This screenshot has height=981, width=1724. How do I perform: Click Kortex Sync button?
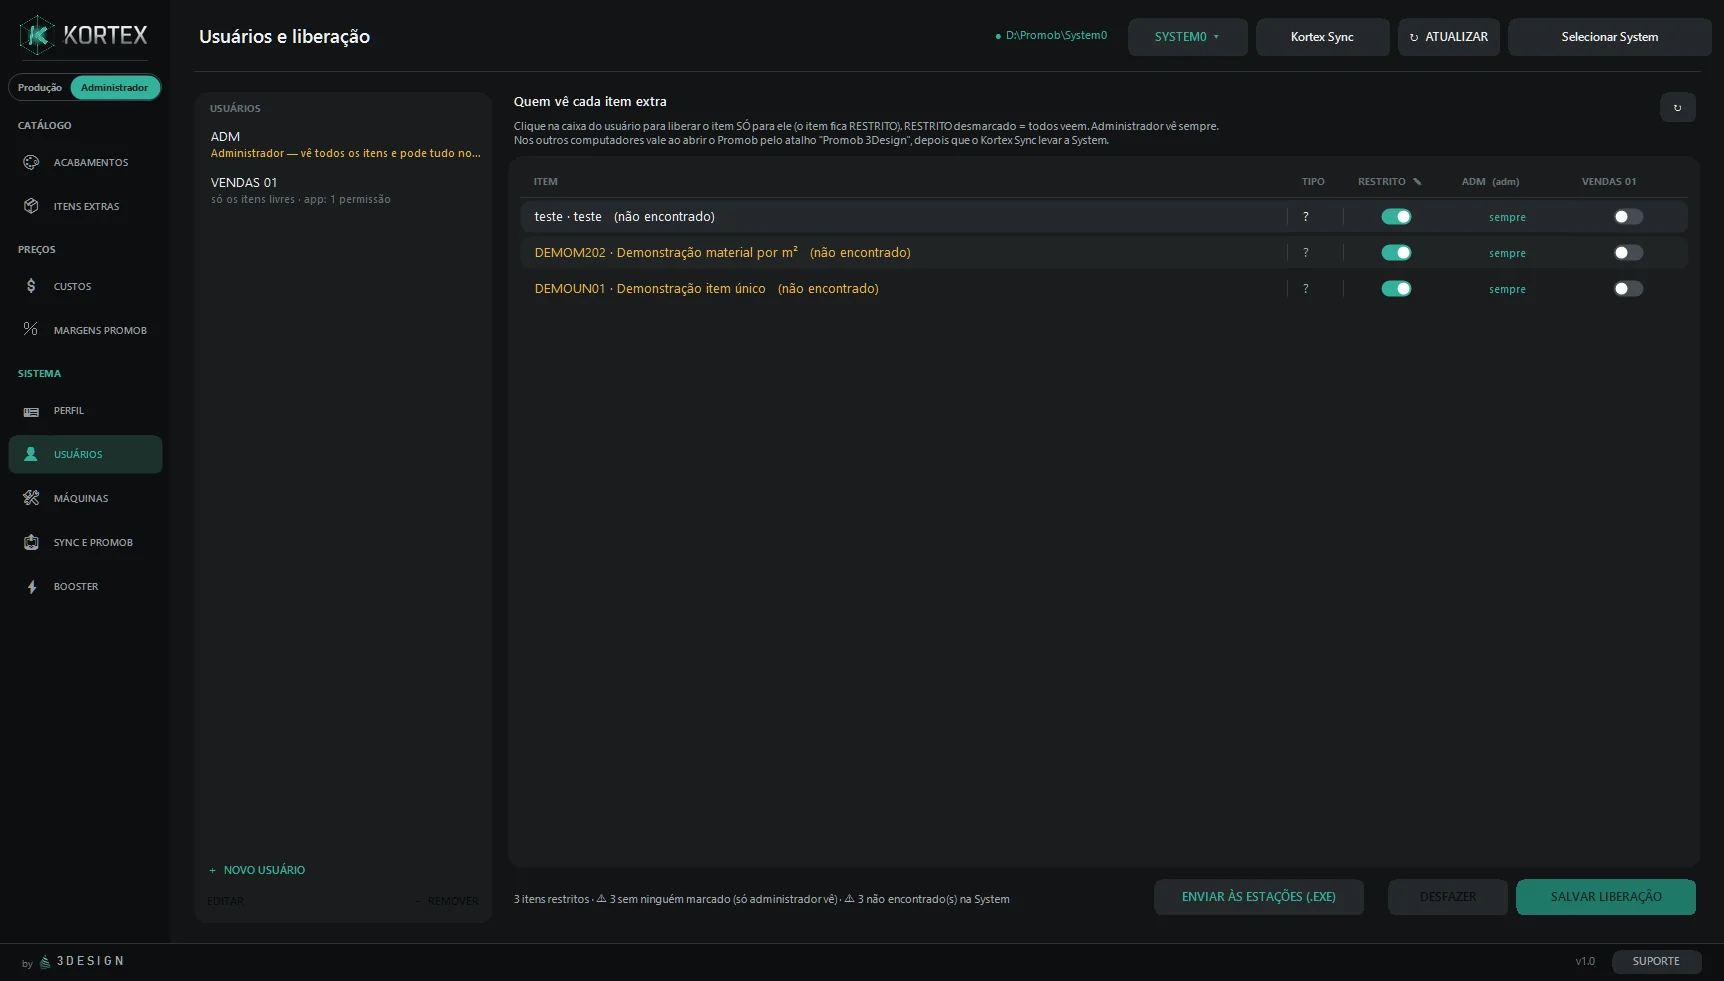1322,37
